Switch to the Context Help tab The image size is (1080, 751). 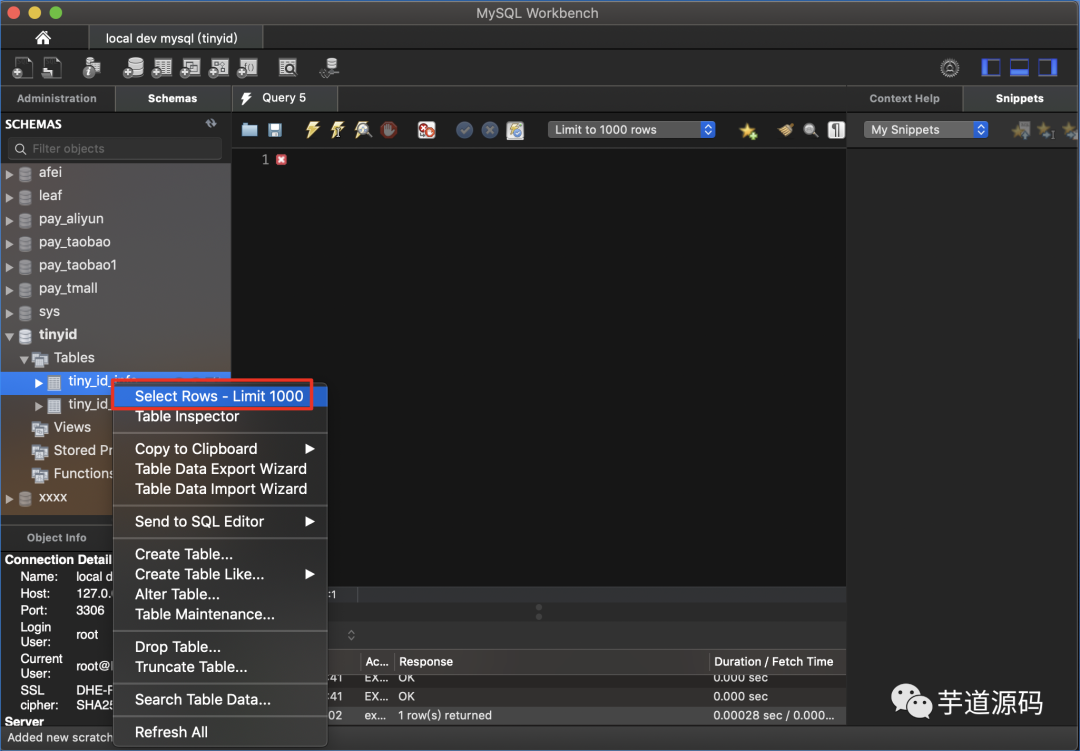tap(904, 99)
